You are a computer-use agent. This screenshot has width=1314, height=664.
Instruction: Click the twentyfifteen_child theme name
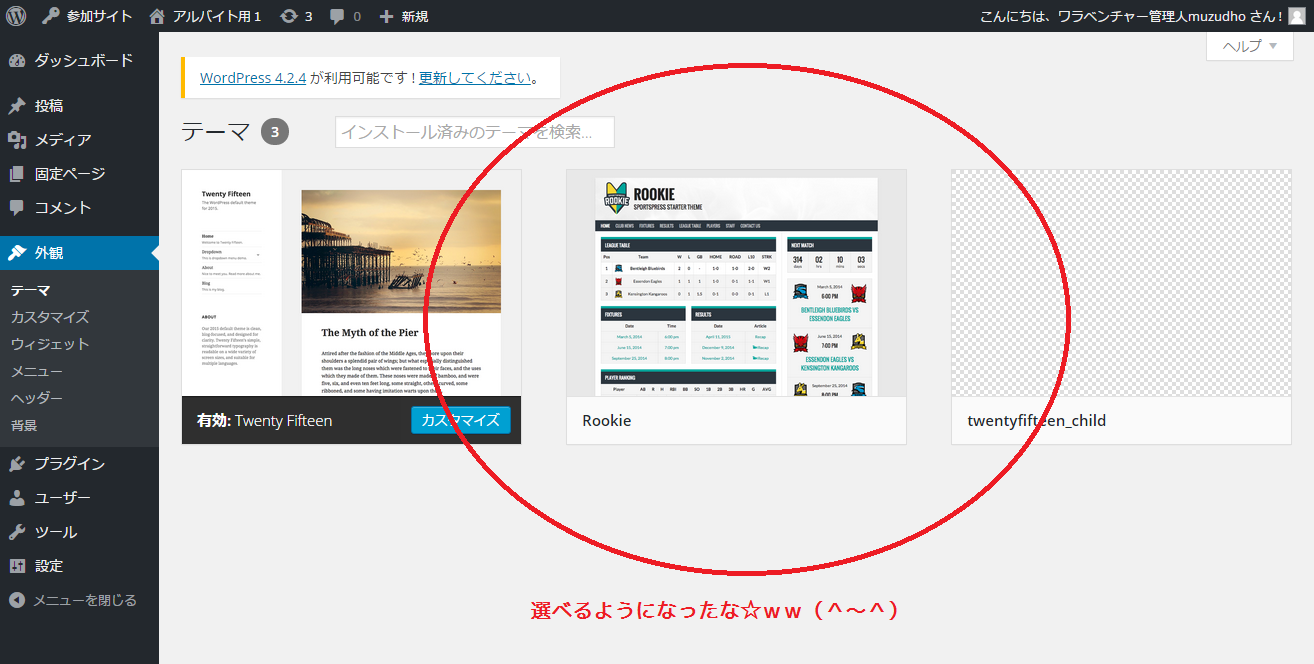click(x=1037, y=421)
